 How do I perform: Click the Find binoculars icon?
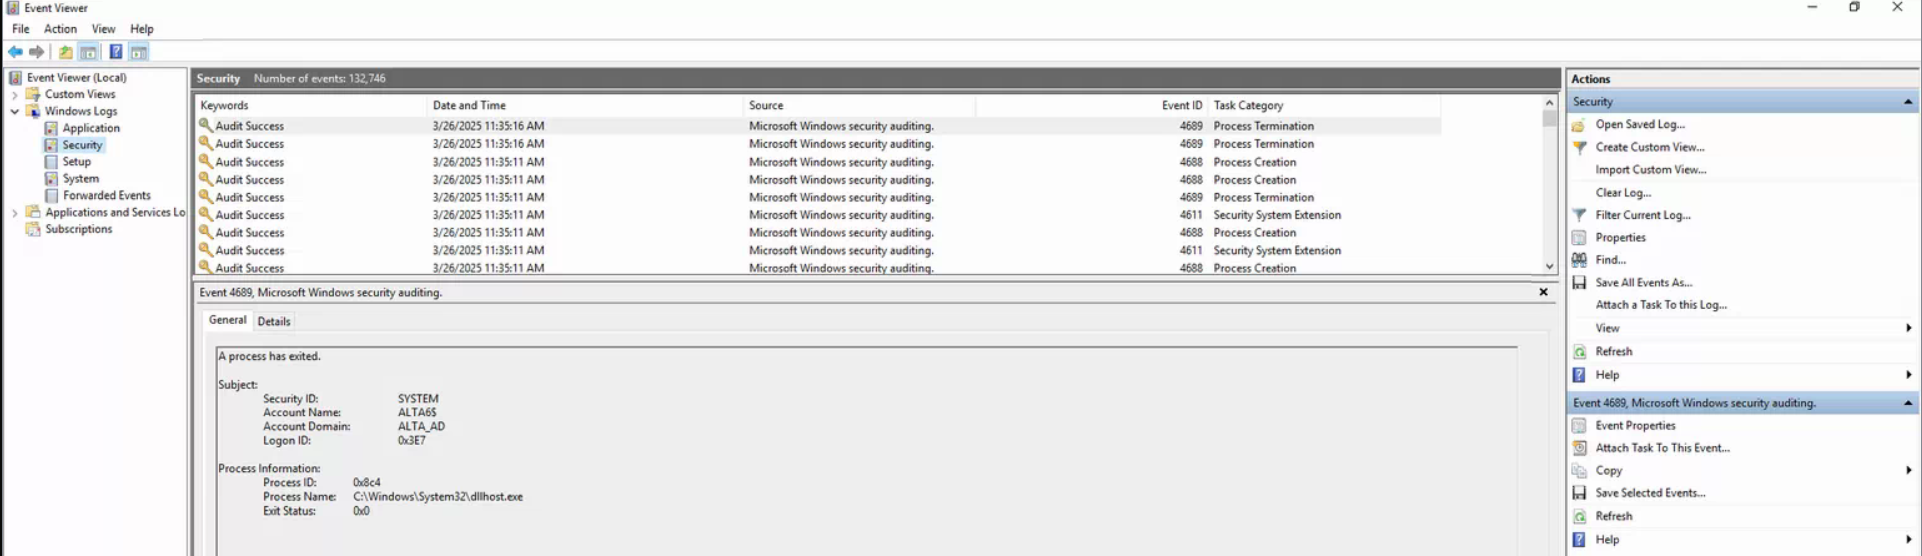tap(1579, 260)
